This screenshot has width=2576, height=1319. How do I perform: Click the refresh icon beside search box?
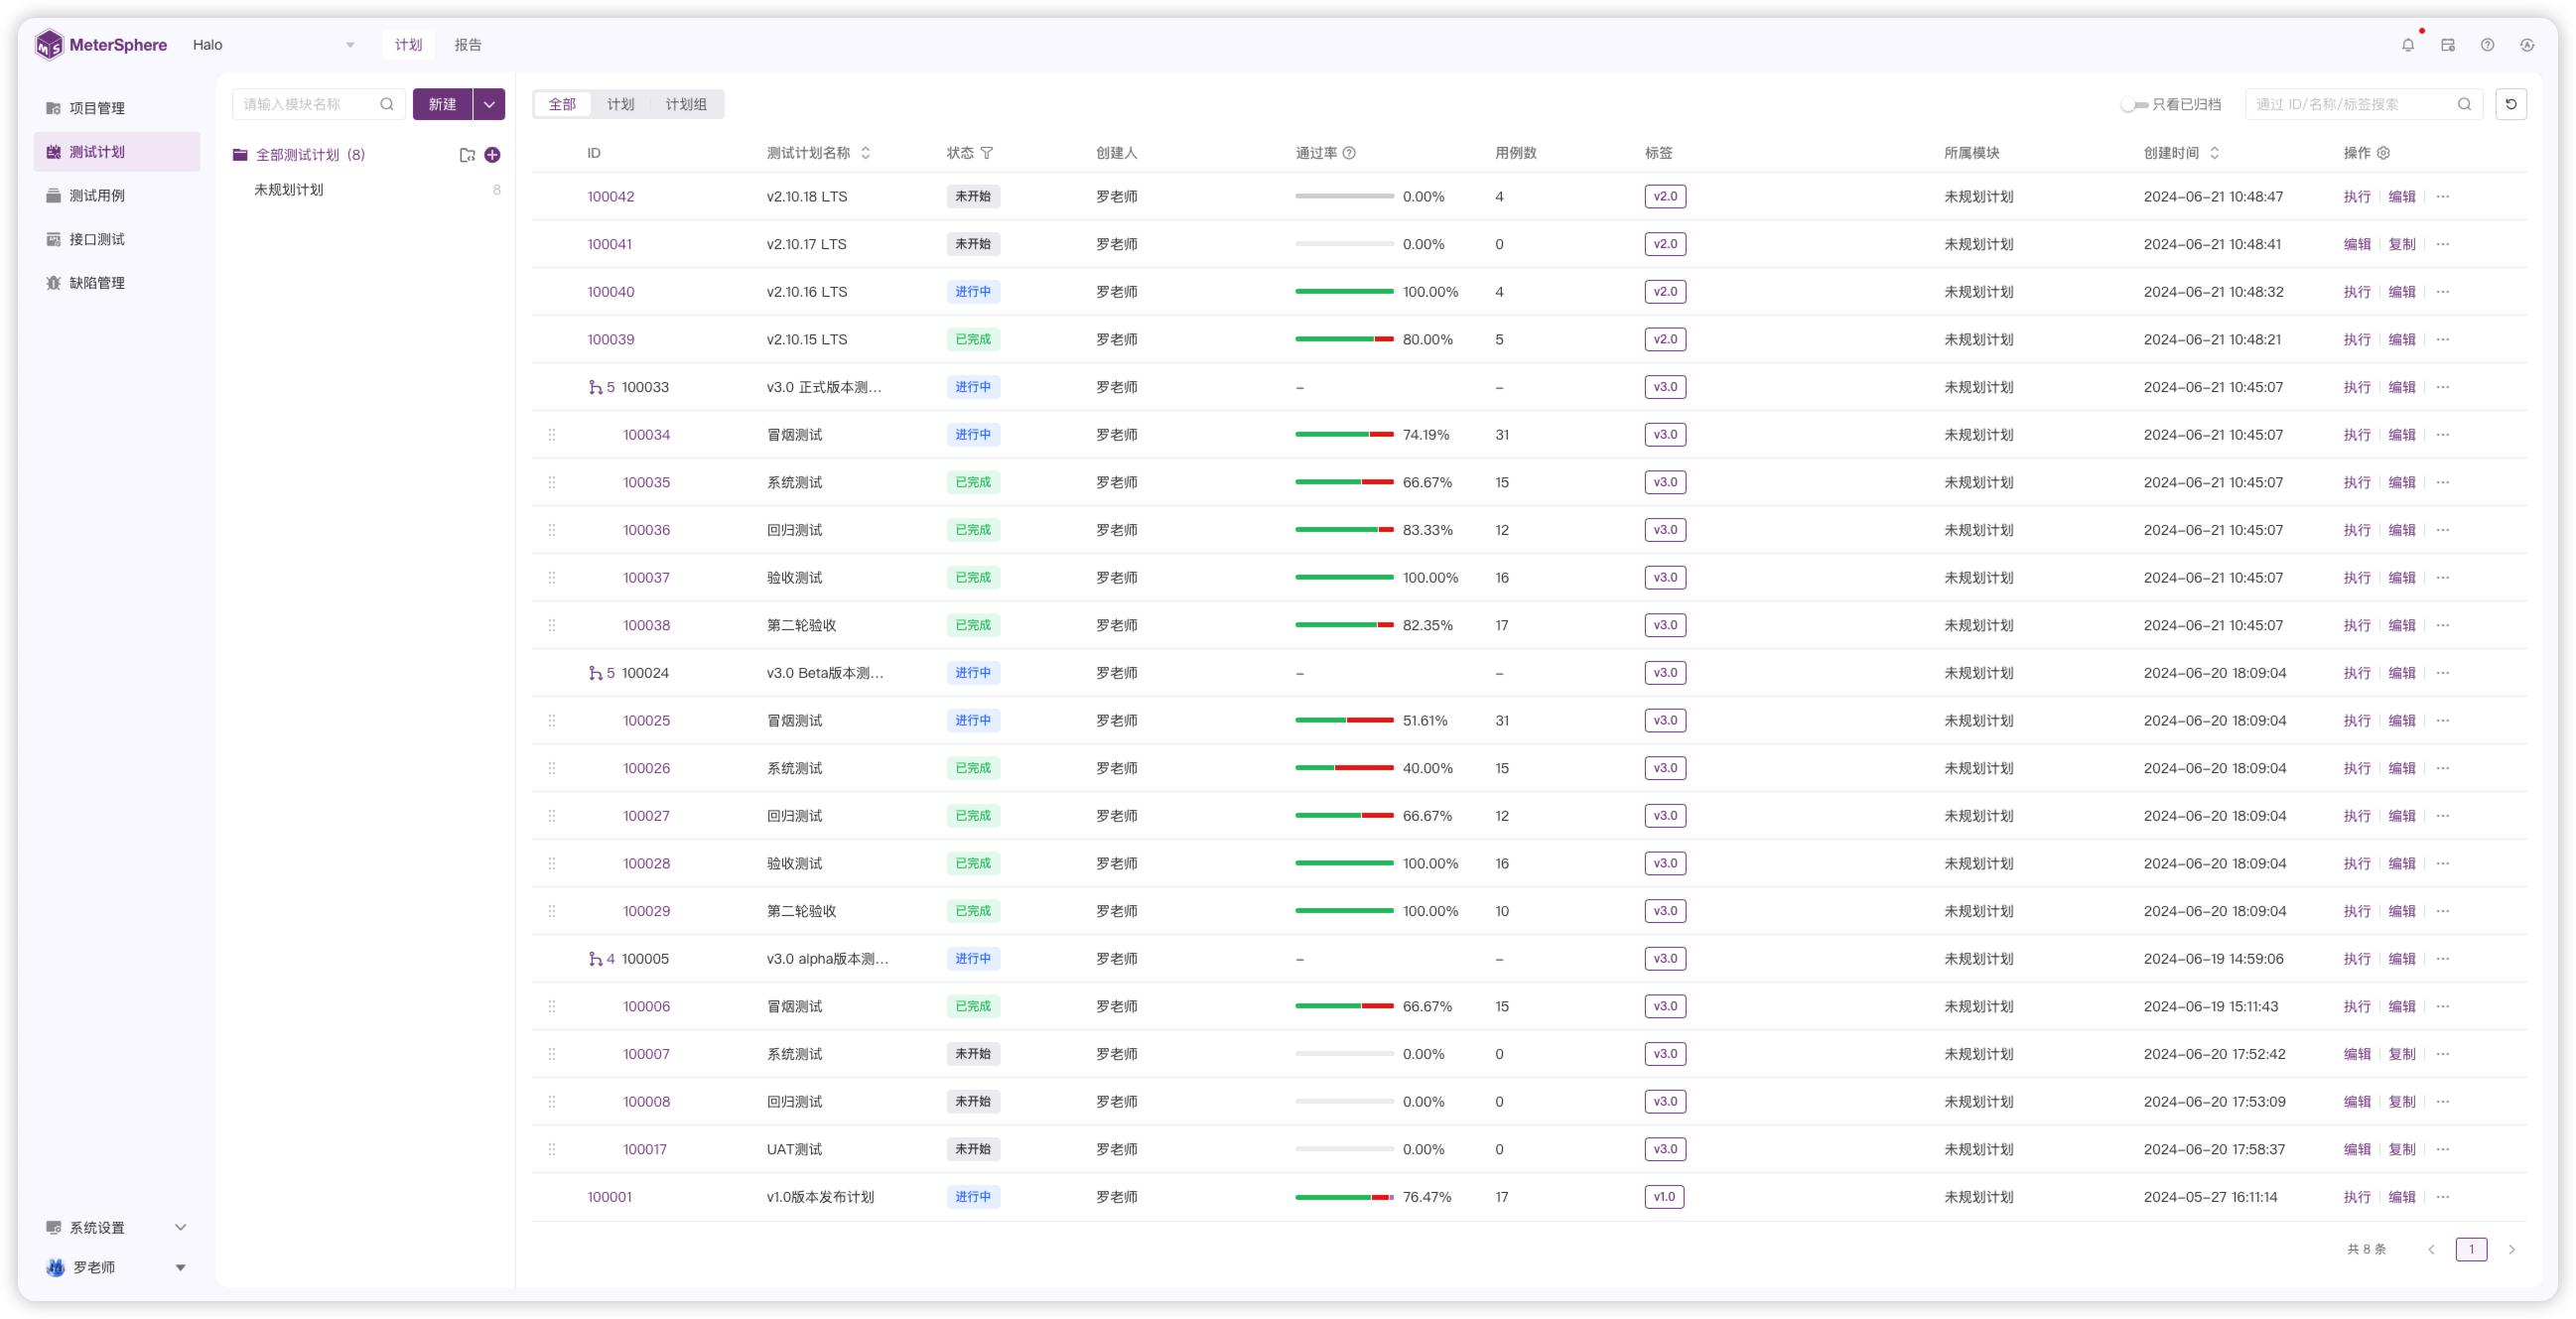pyautogui.click(x=2510, y=104)
